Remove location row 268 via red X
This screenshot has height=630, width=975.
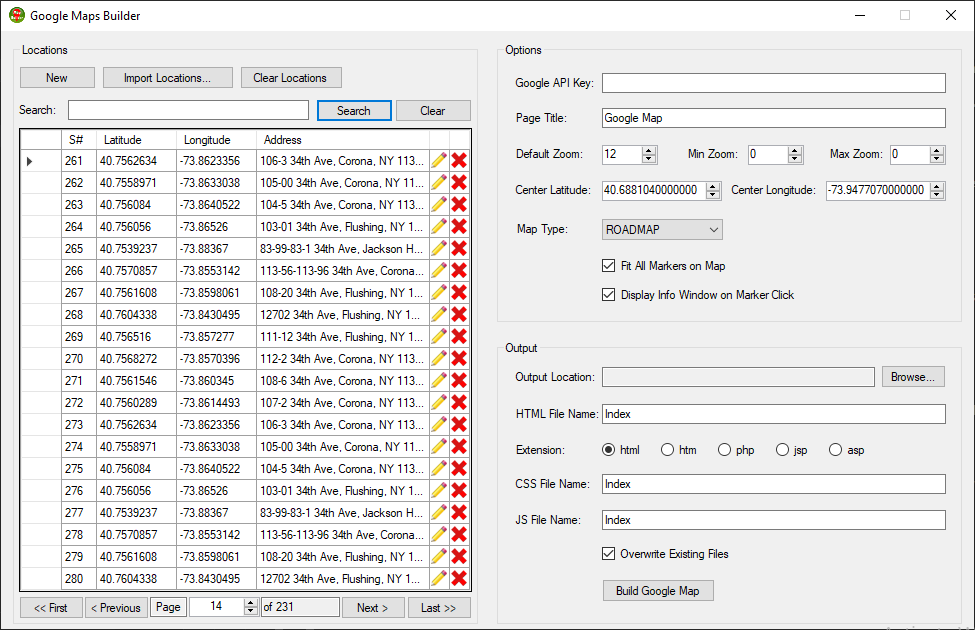tap(460, 315)
